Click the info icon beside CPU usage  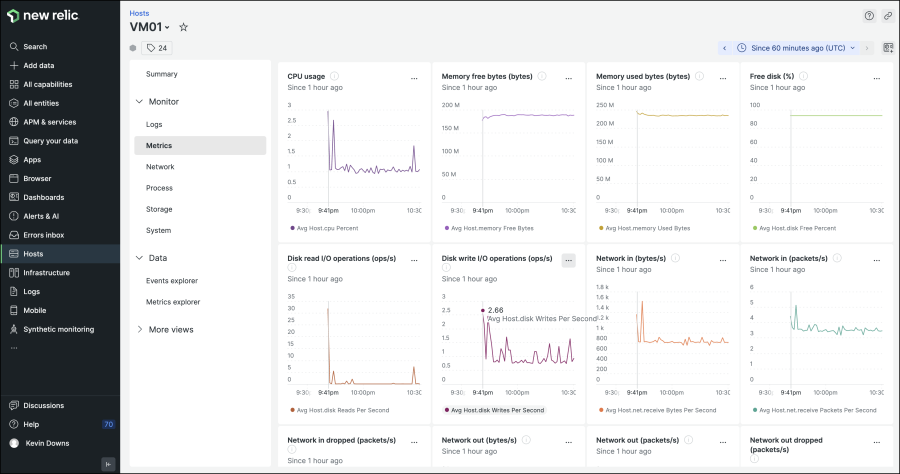click(334, 76)
